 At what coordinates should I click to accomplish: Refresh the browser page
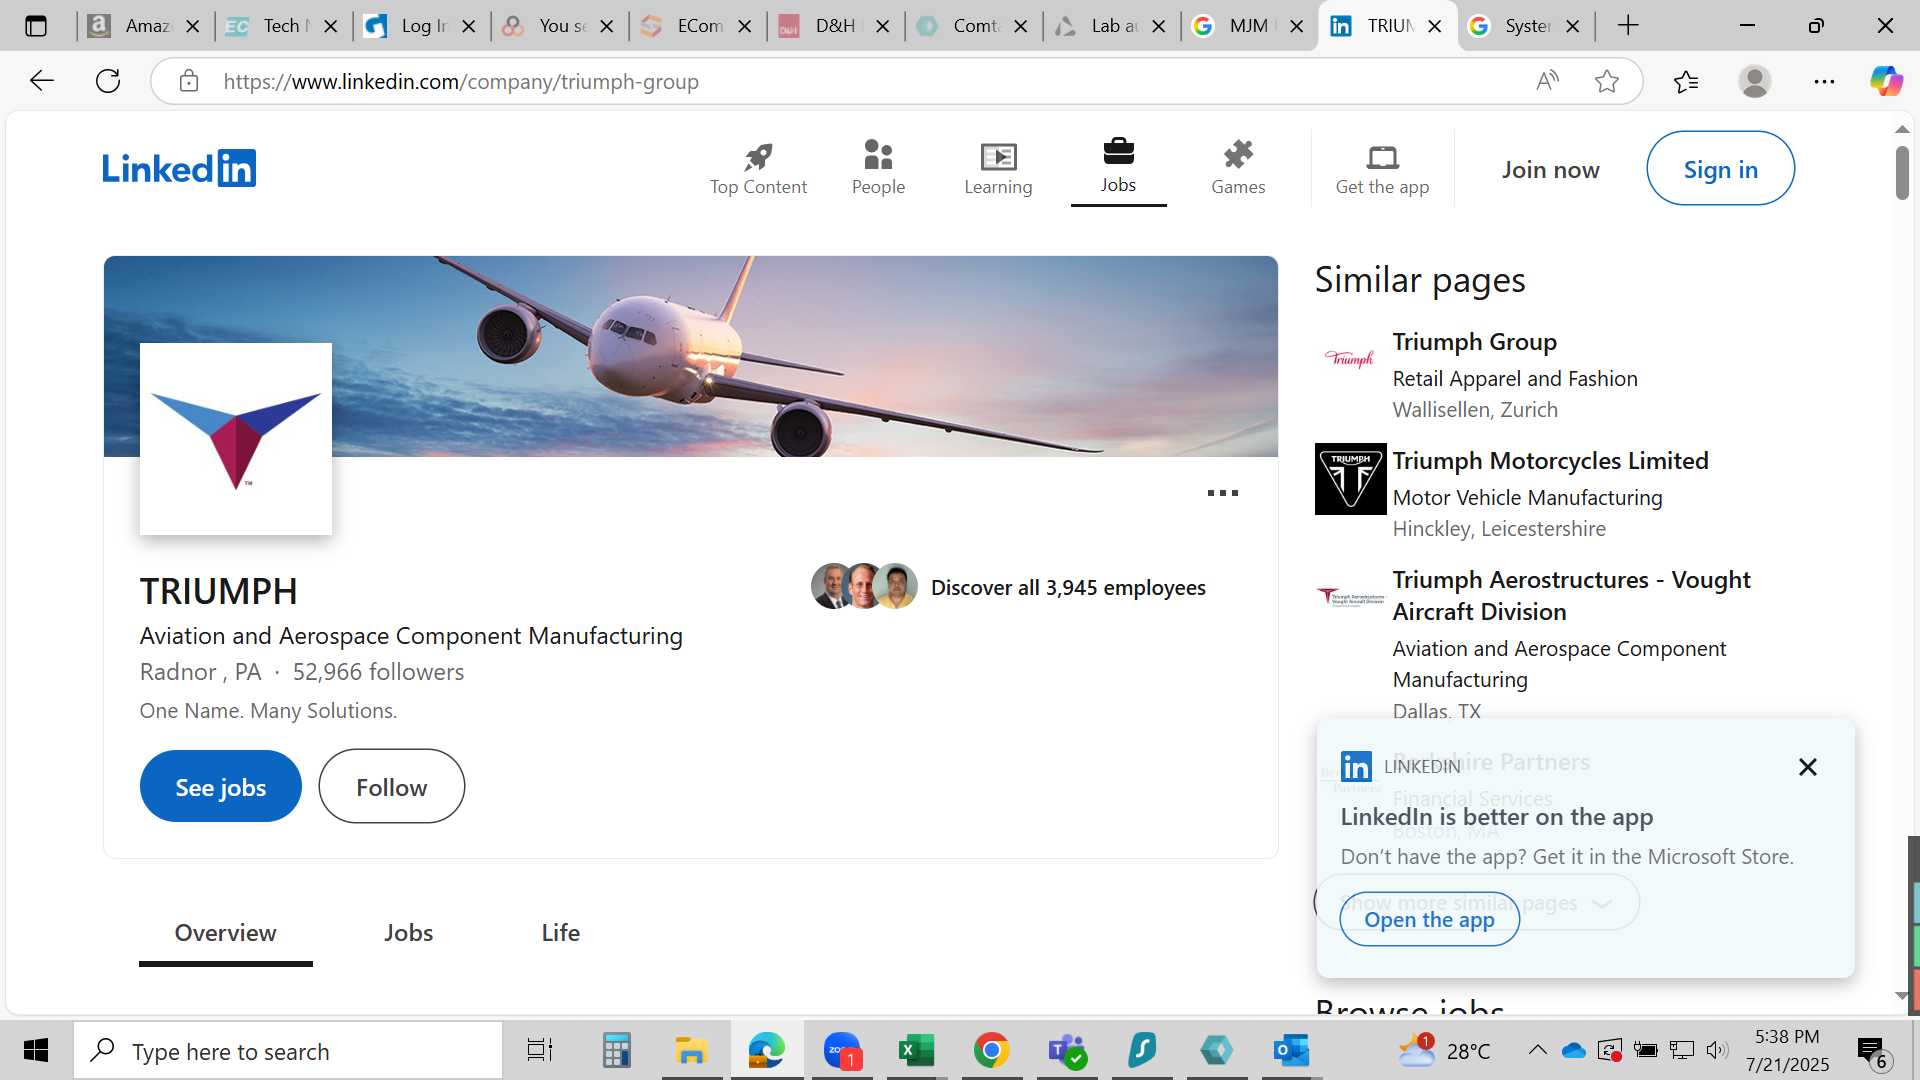108,81
